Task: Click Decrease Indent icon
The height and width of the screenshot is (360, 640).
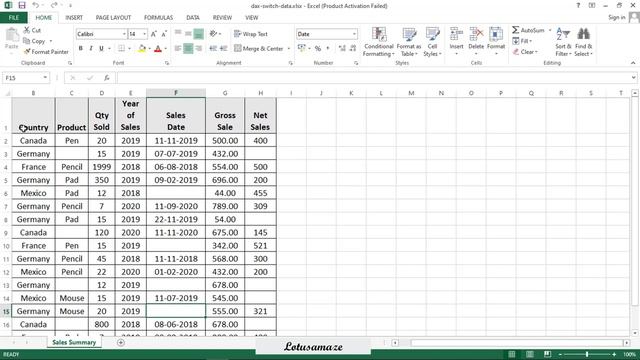Action: pyautogui.click(x=213, y=49)
